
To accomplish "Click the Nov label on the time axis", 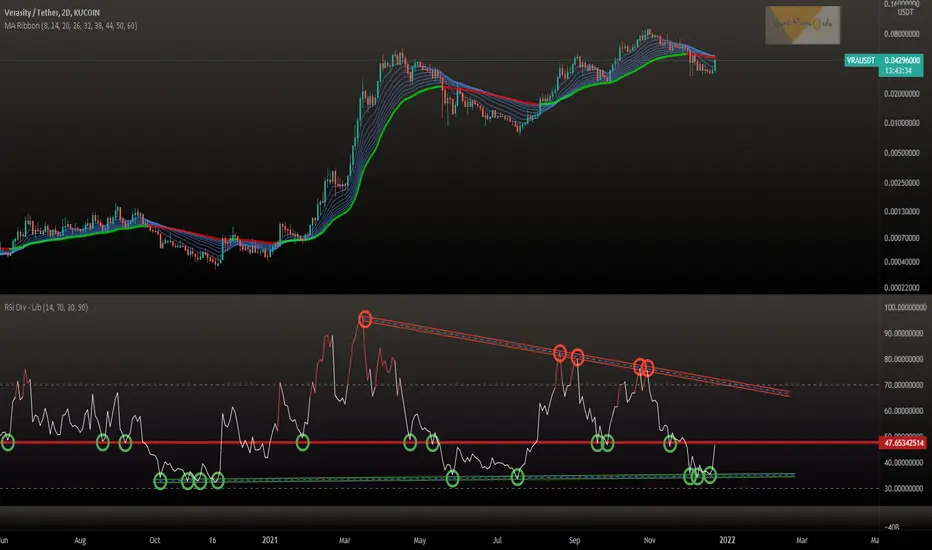I will (x=649, y=540).
